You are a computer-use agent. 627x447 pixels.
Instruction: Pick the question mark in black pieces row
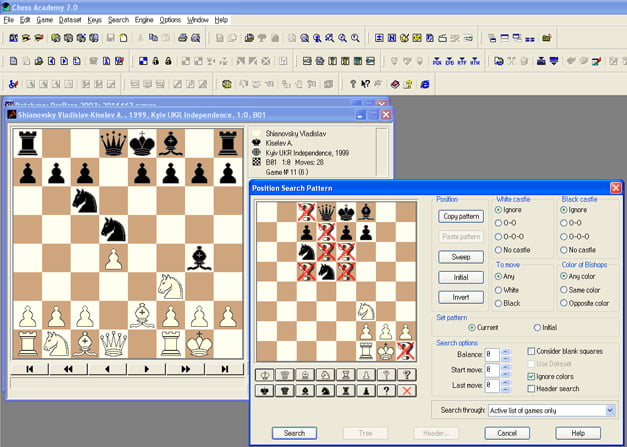coord(386,391)
